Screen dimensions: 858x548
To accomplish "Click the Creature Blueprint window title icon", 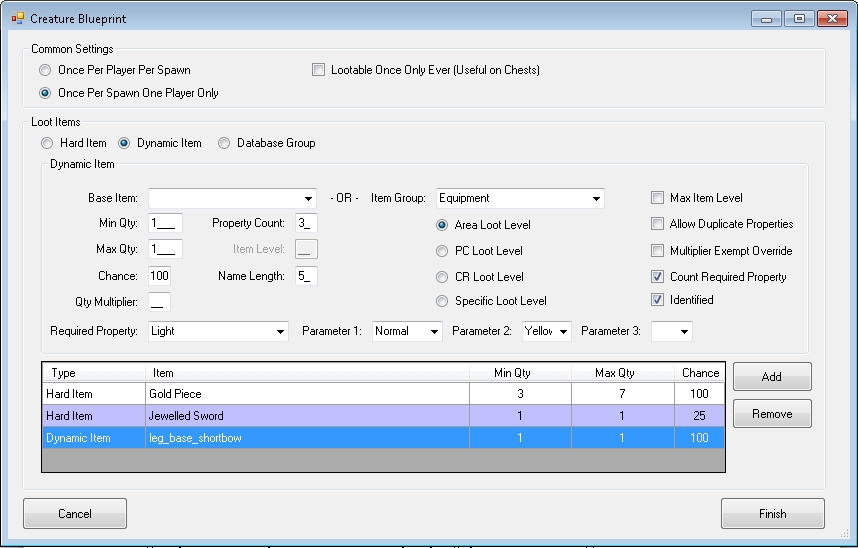I will pos(17,18).
